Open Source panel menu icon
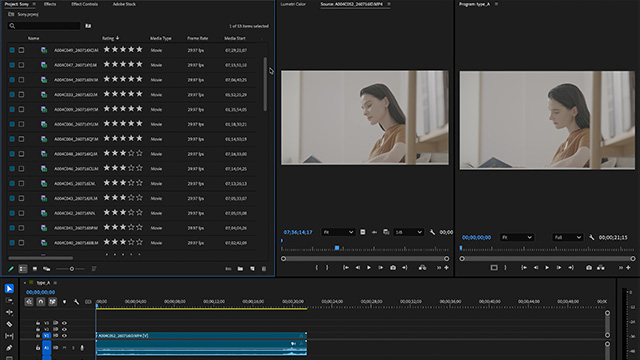Viewport: 640px width, 360px height. coord(389,4)
